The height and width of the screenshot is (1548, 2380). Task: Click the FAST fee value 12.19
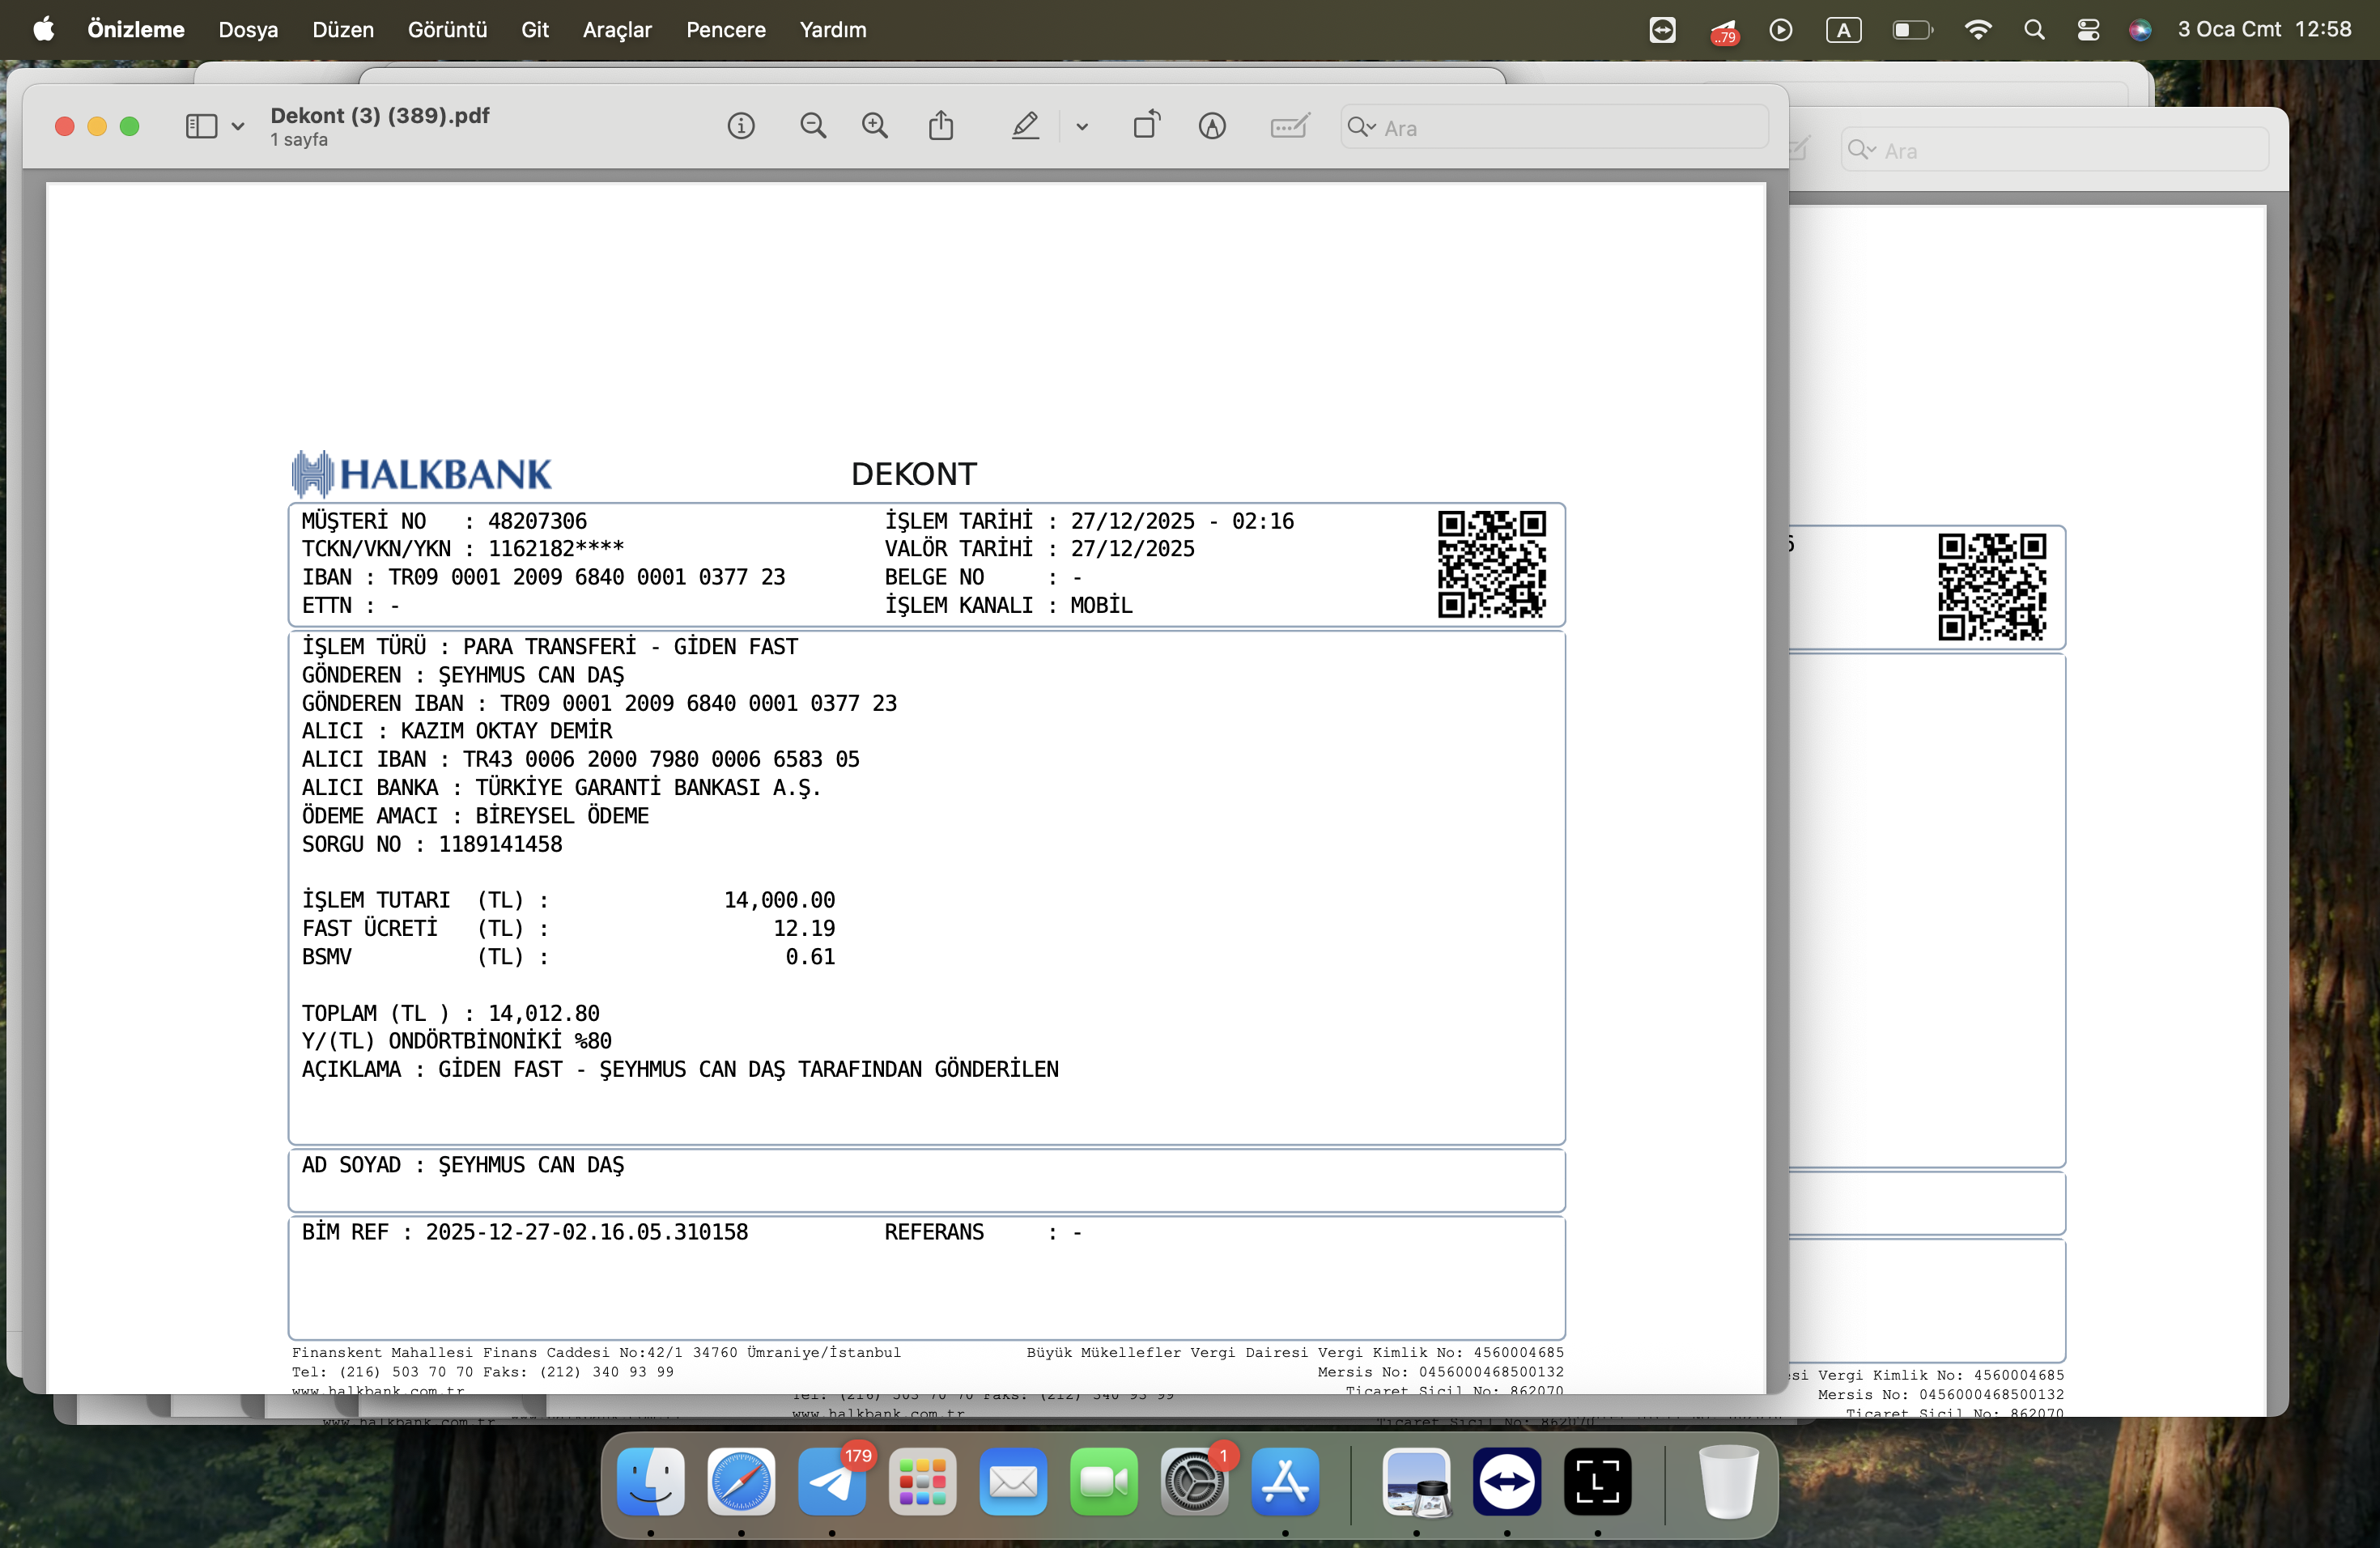804,928
